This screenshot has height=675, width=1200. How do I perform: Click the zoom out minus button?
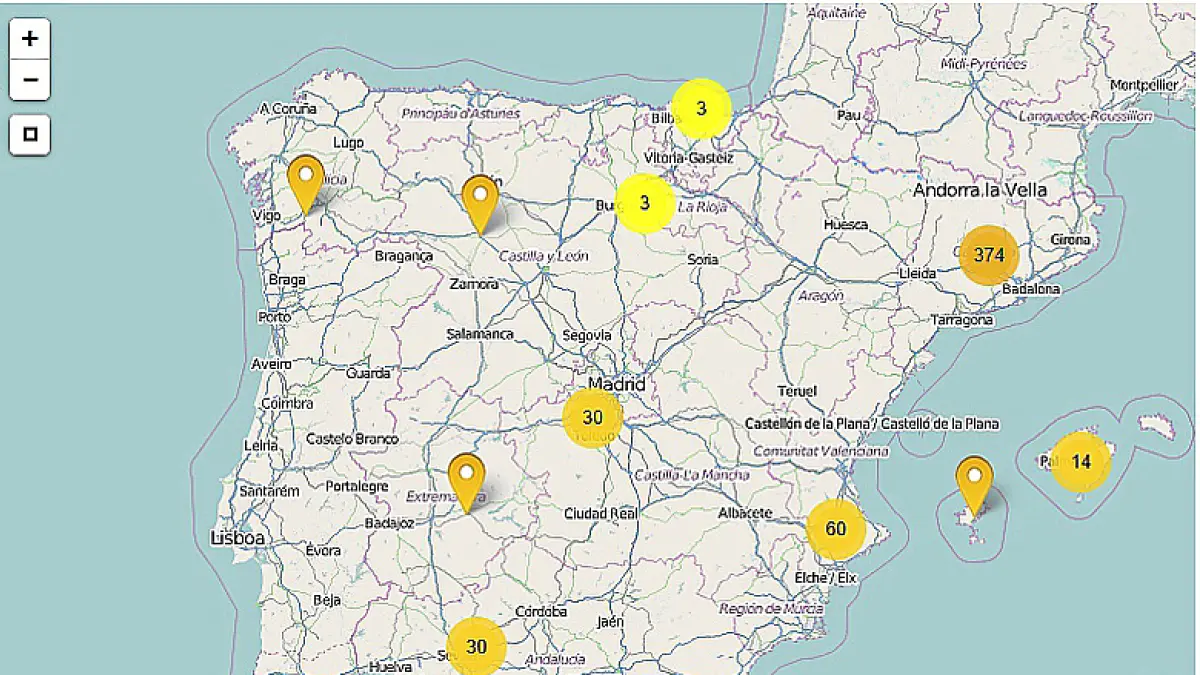point(30,80)
